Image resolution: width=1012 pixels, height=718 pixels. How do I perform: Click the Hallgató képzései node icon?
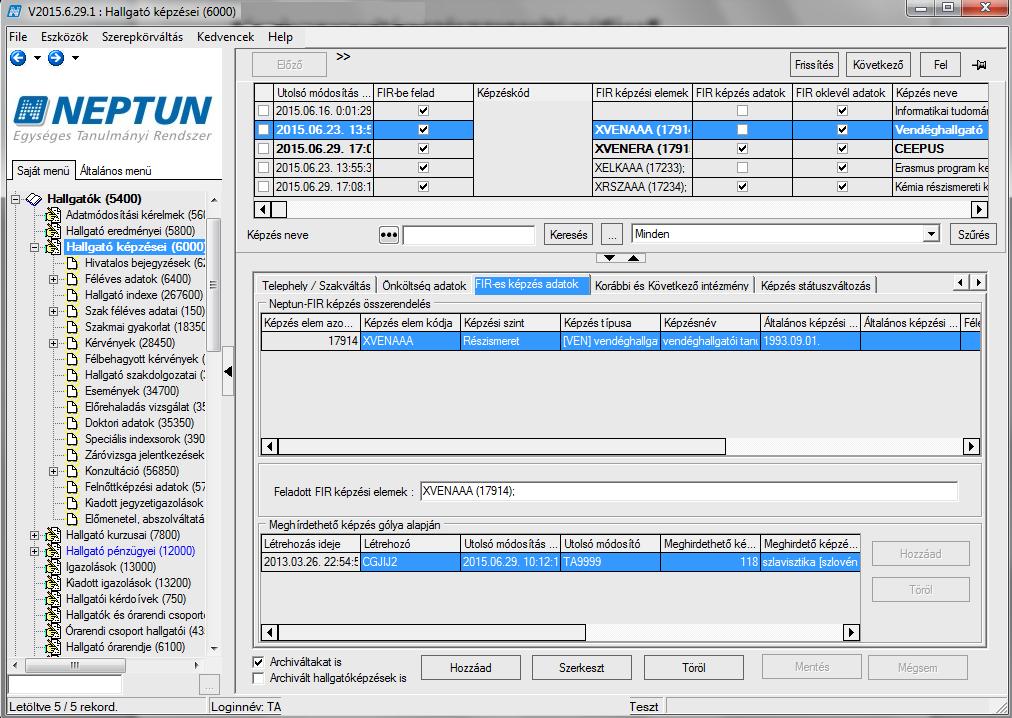pos(53,247)
